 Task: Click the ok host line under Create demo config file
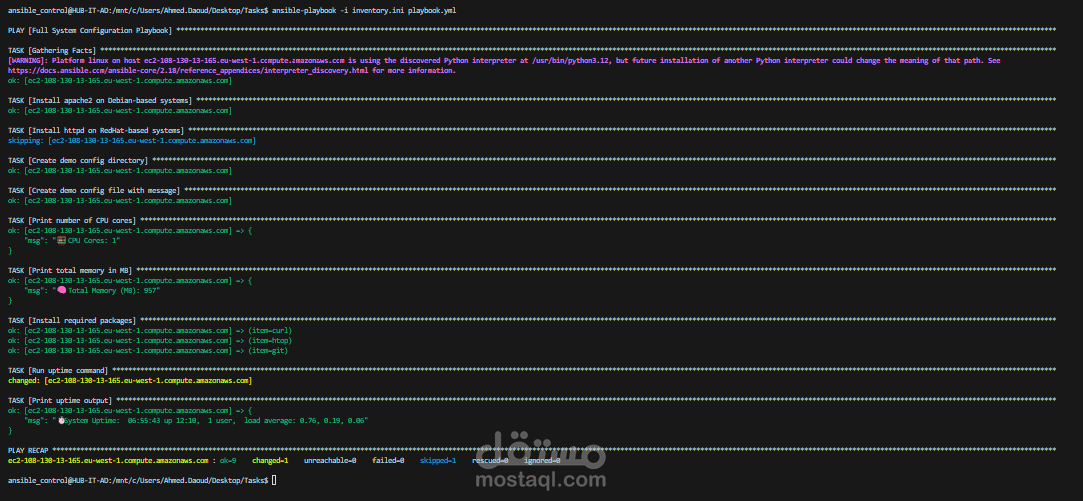[119, 200]
